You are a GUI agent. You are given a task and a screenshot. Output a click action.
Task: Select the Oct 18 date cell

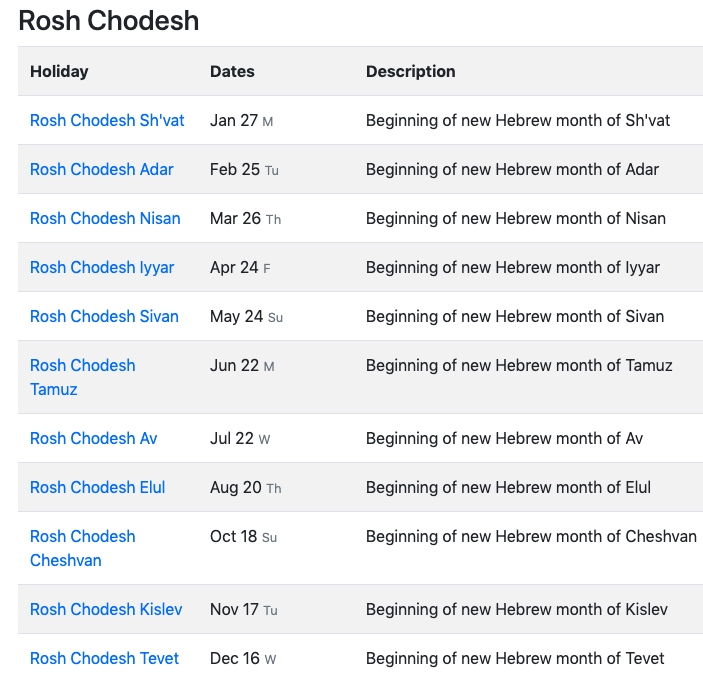[x=243, y=537]
